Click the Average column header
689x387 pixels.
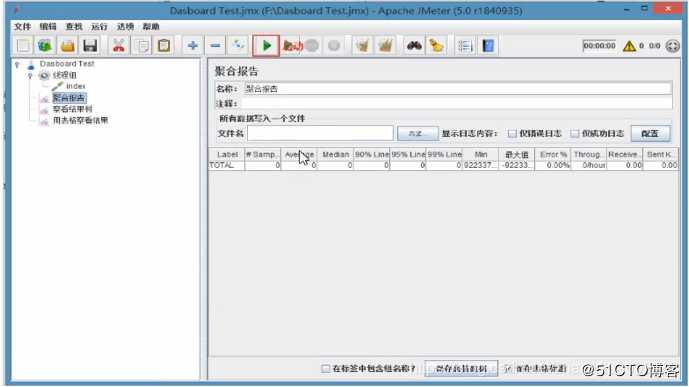click(299, 155)
